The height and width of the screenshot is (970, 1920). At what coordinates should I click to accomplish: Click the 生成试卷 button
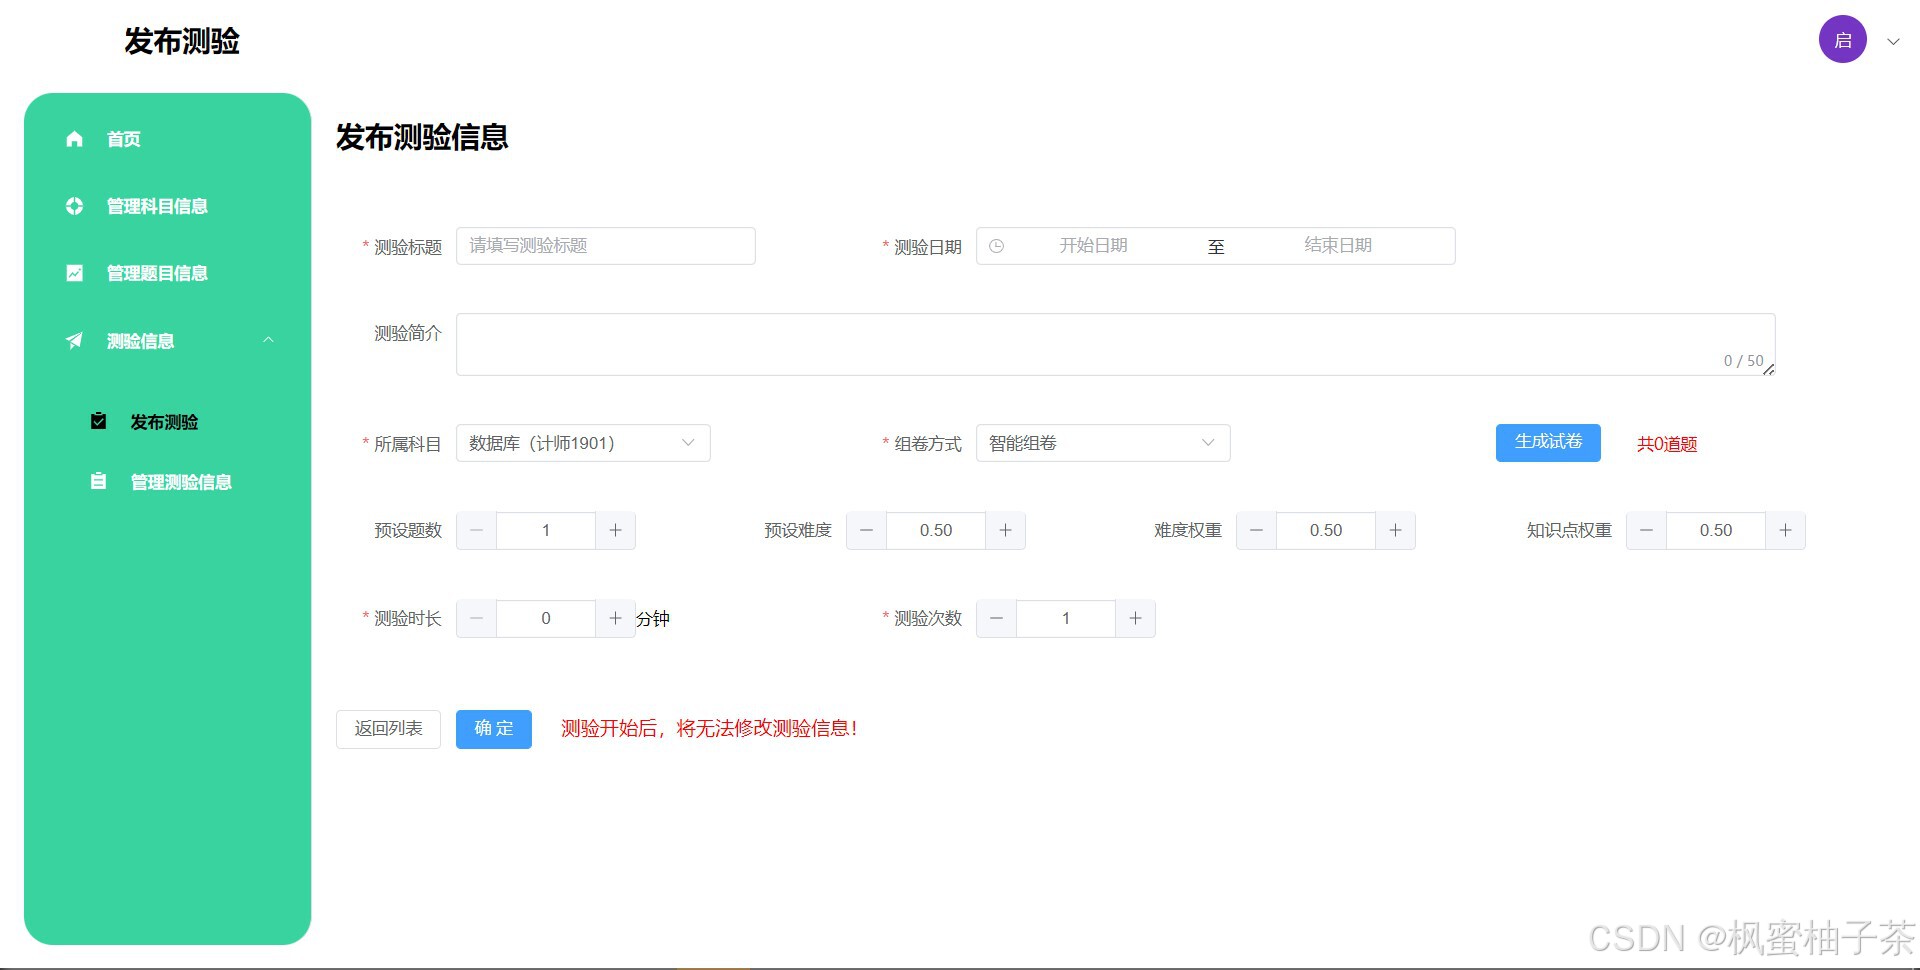click(x=1548, y=443)
